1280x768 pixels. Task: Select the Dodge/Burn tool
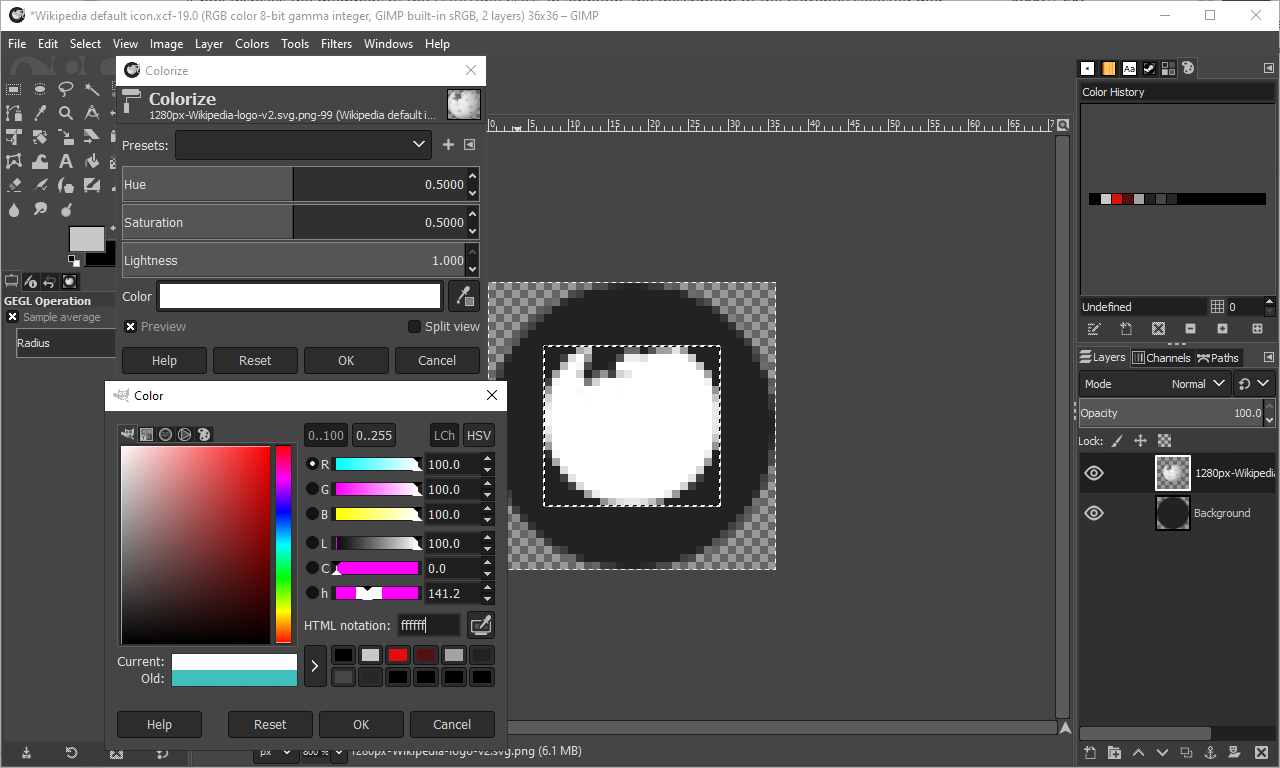point(66,209)
